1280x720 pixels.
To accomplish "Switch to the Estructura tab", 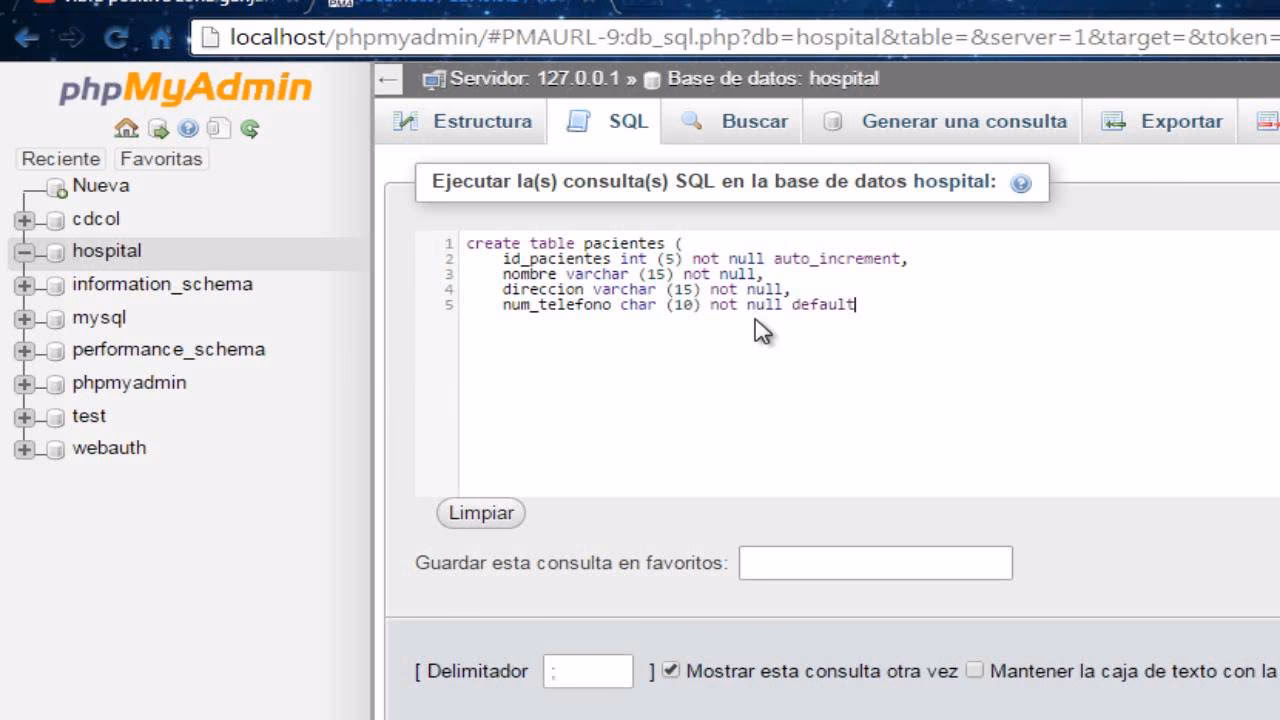I will [463, 121].
